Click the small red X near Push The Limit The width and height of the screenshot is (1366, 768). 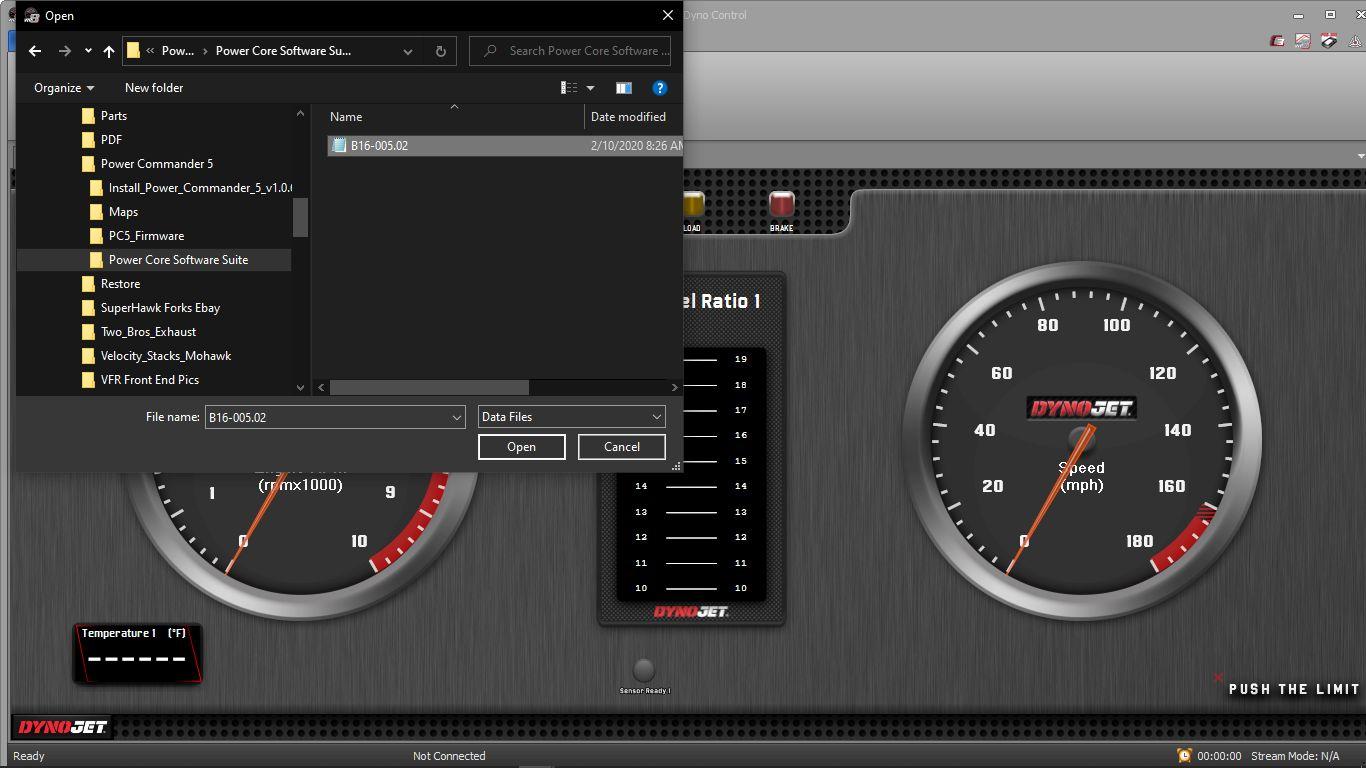pos(1218,678)
